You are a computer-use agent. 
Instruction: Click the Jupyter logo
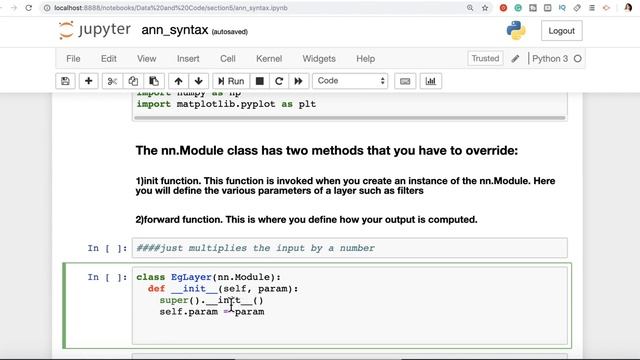[95, 30]
